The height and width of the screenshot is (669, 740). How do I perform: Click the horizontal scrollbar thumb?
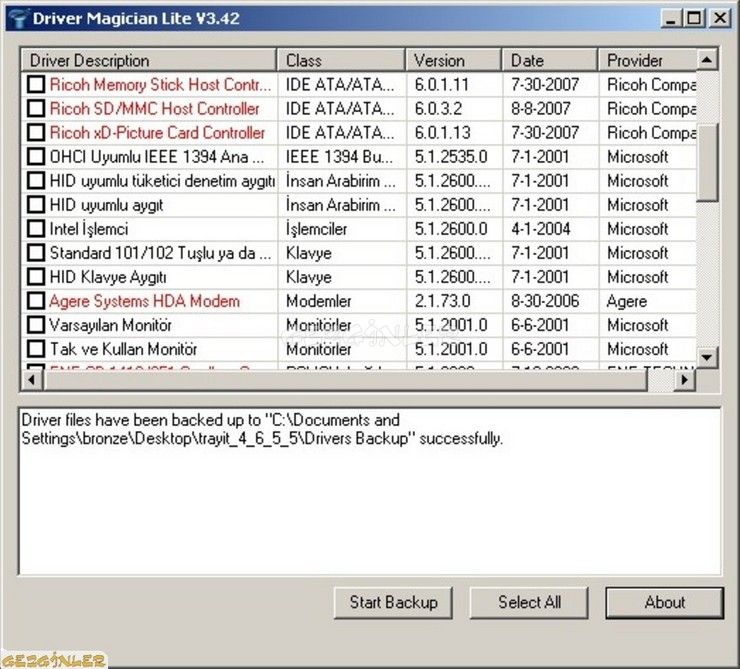(x=345, y=380)
